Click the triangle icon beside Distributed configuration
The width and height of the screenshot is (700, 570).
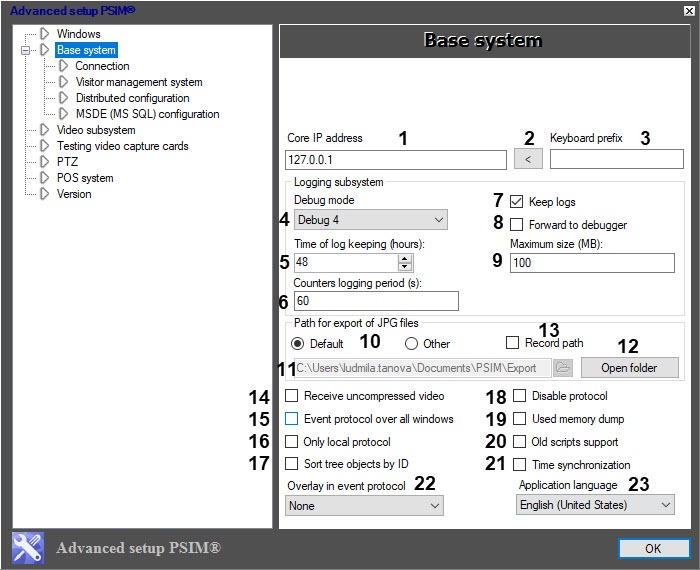click(x=63, y=98)
